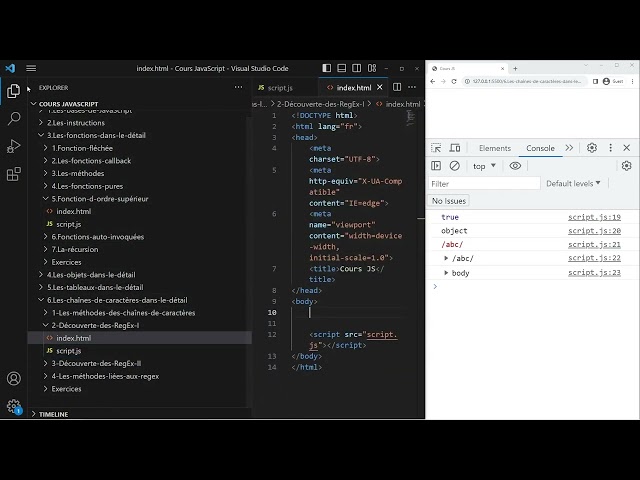The image size is (640, 480).
Task: Toggle the console sidebar icon
Action: (436, 166)
